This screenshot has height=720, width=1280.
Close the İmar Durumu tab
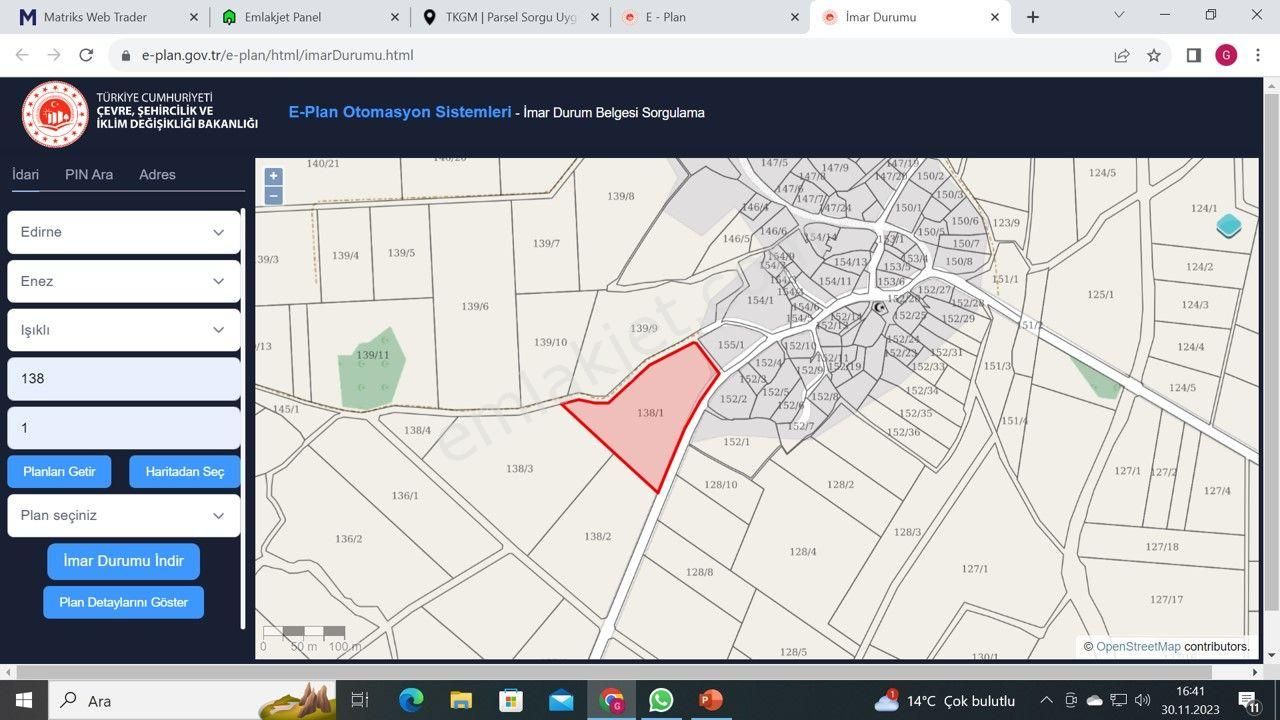coord(995,17)
